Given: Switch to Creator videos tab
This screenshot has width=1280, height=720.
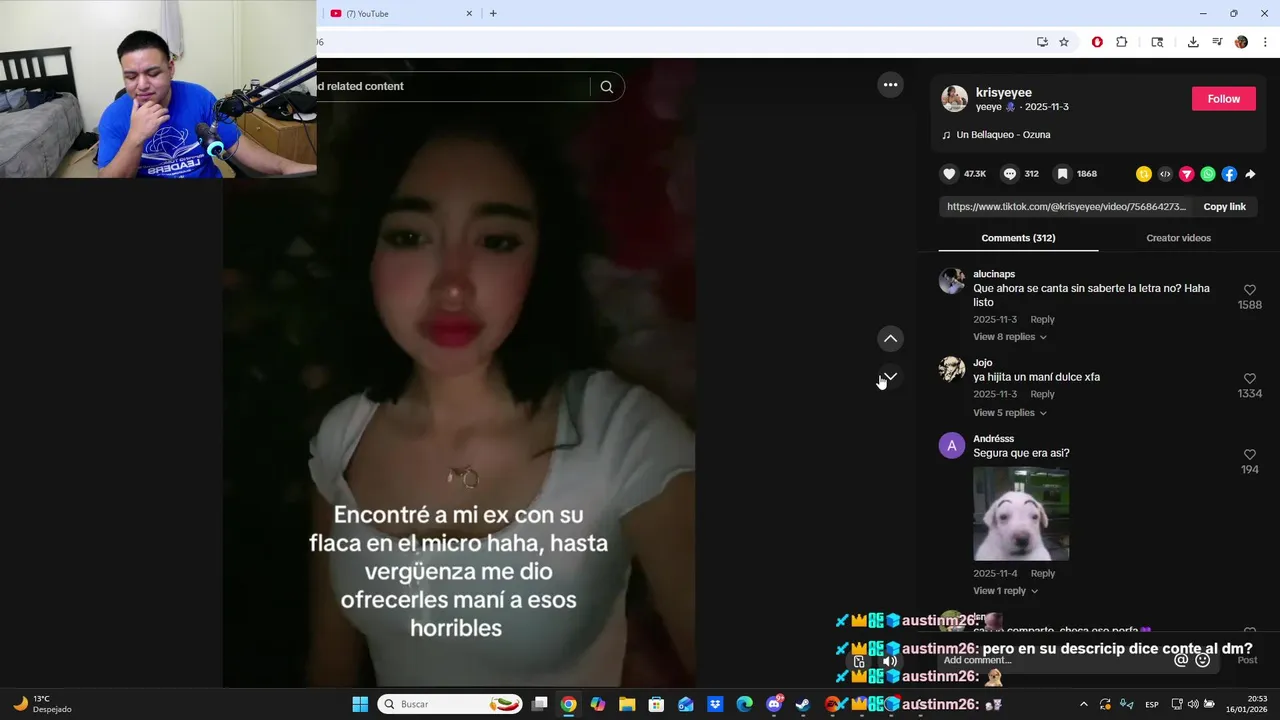Looking at the screenshot, I should [1178, 238].
